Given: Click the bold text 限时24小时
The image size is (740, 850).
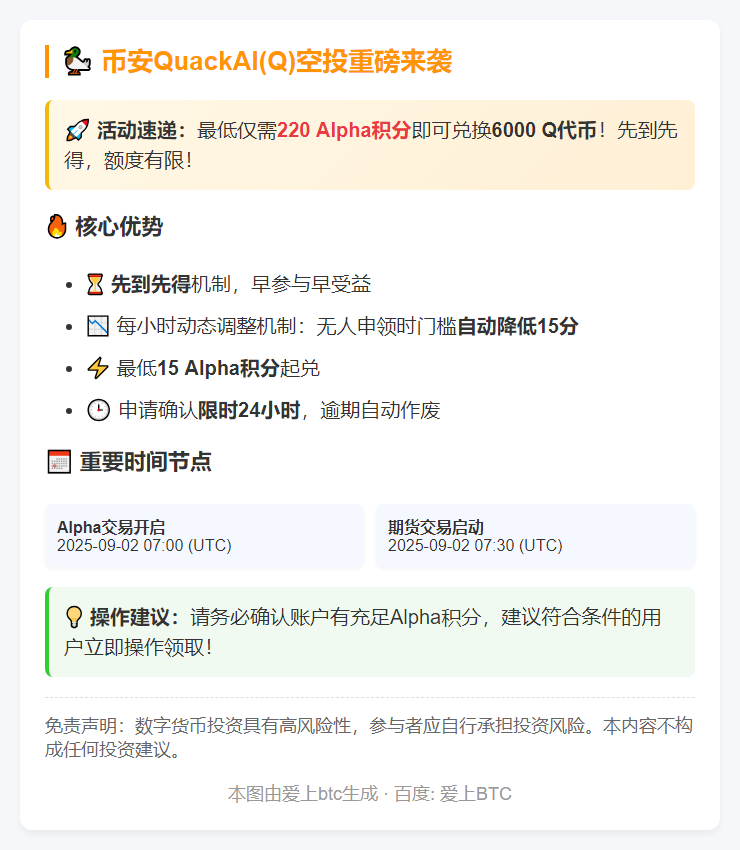Looking at the screenshot, I should [x=249, y=410].
